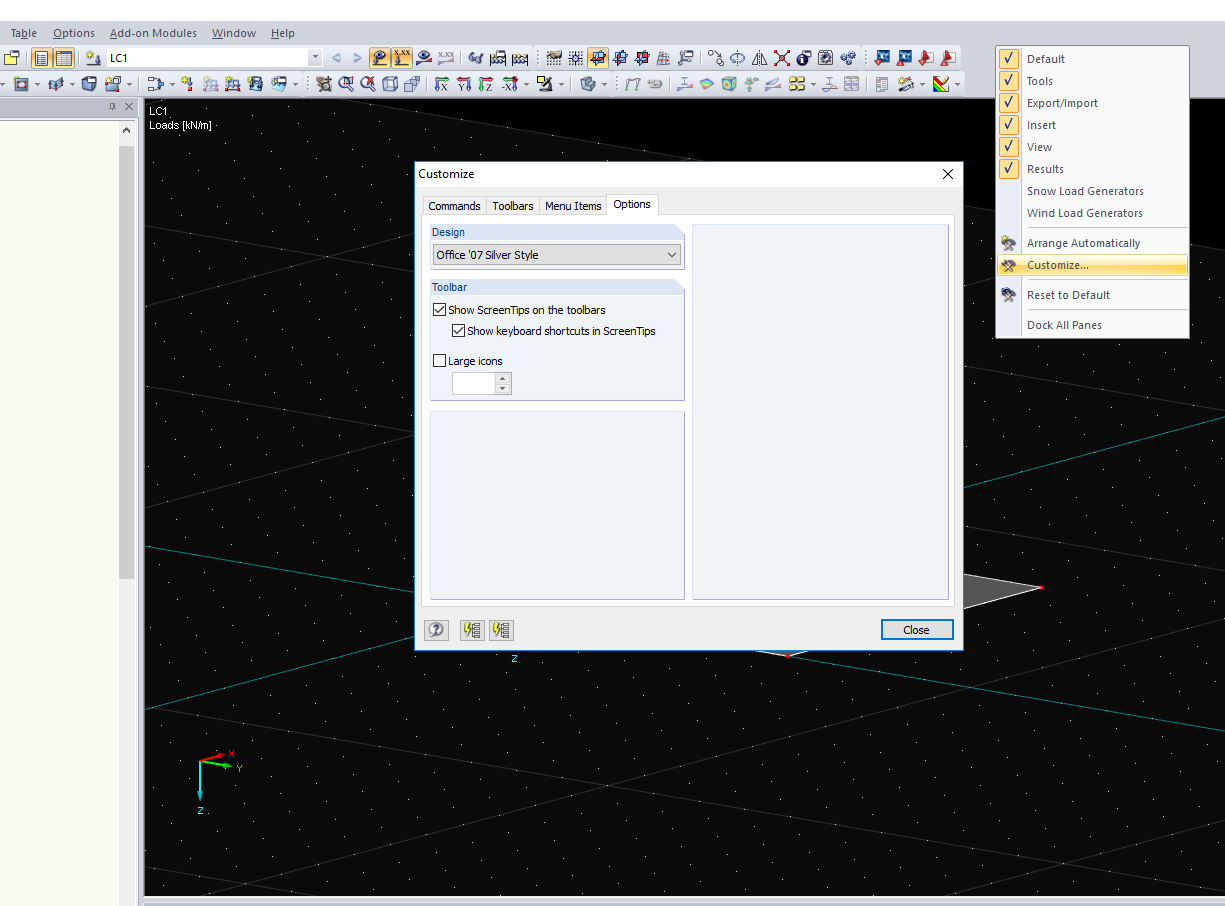
Task: Open the color scale icon on toolbar
Action: pos(941,84)
